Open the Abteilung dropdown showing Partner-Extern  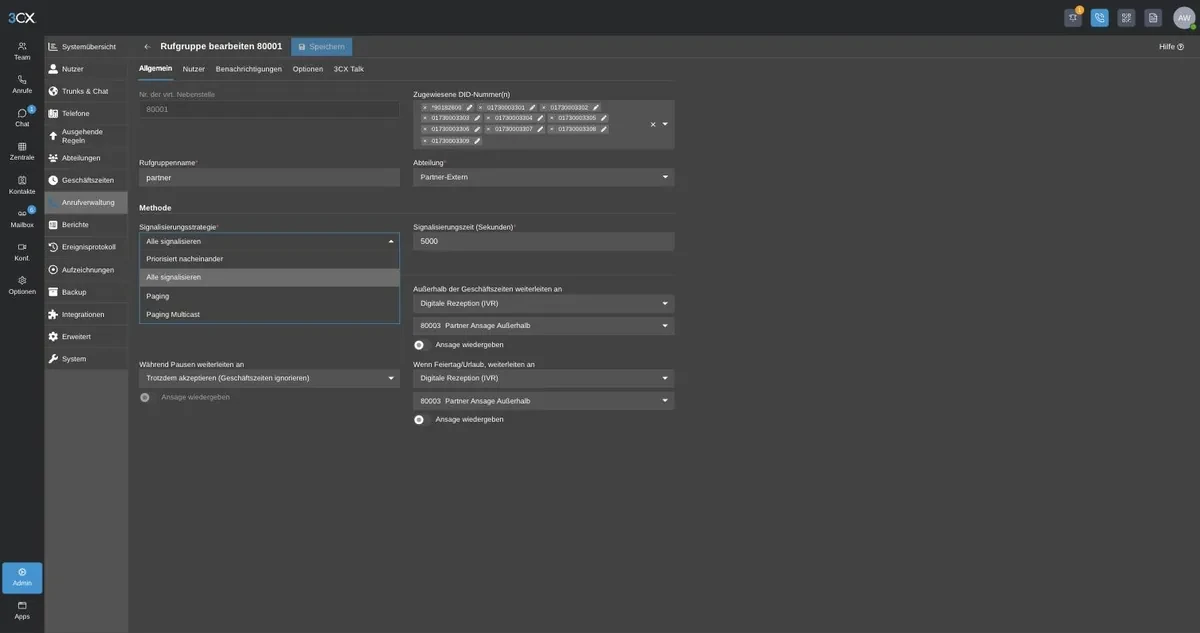point(544,177)
